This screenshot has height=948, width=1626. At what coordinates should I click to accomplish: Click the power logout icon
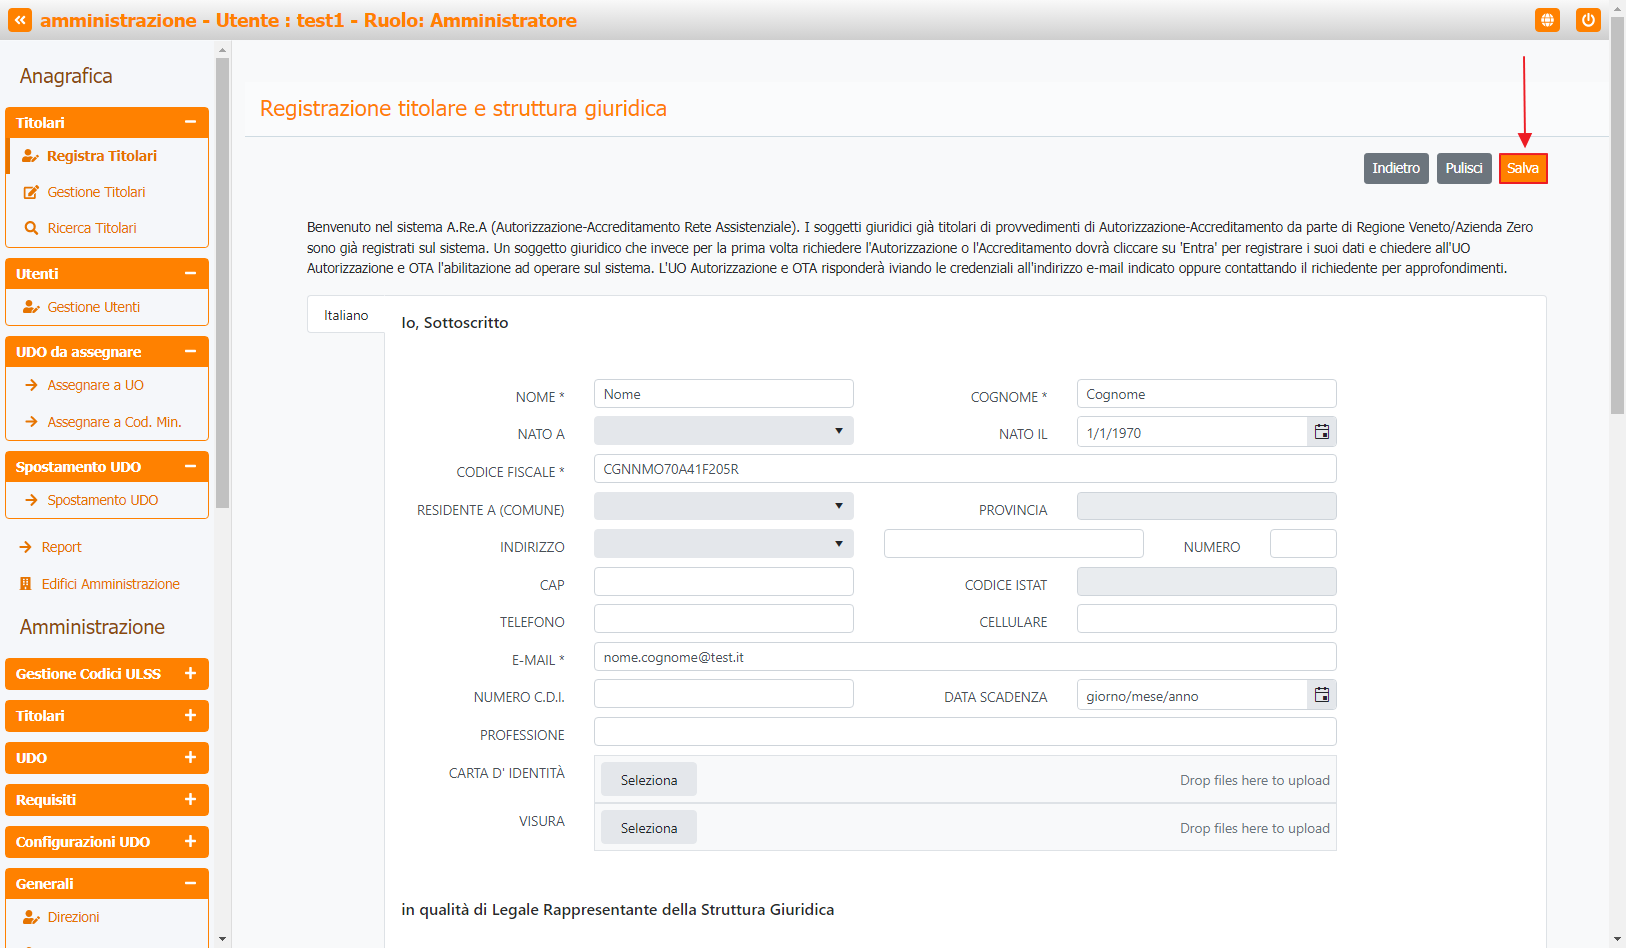(x=1588, y=20)
